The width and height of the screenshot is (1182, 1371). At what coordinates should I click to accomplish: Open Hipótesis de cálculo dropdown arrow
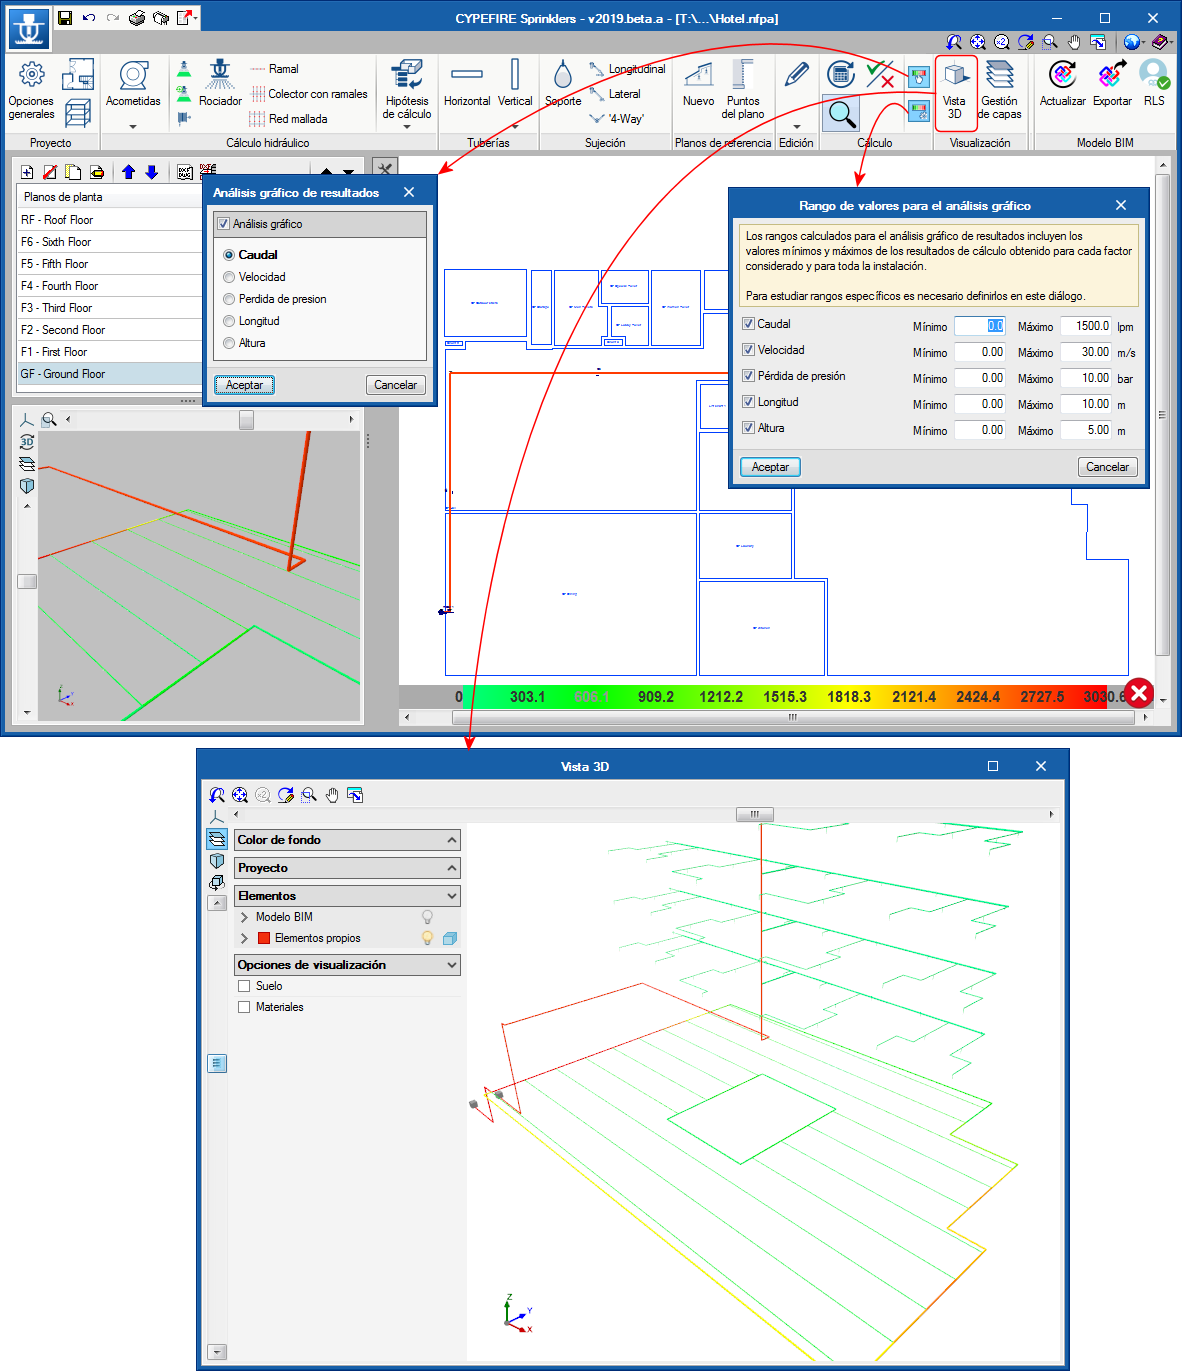point(407,127)
